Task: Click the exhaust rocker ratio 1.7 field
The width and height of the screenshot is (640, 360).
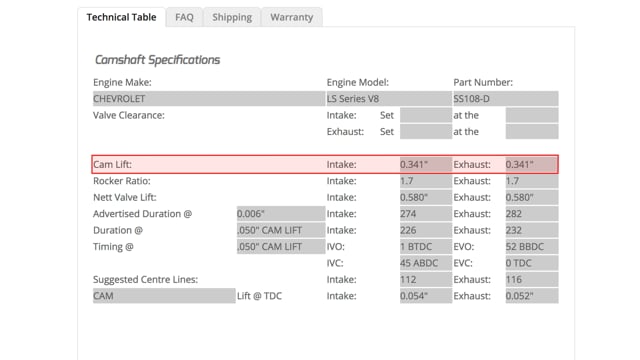Action: (532, 181)
